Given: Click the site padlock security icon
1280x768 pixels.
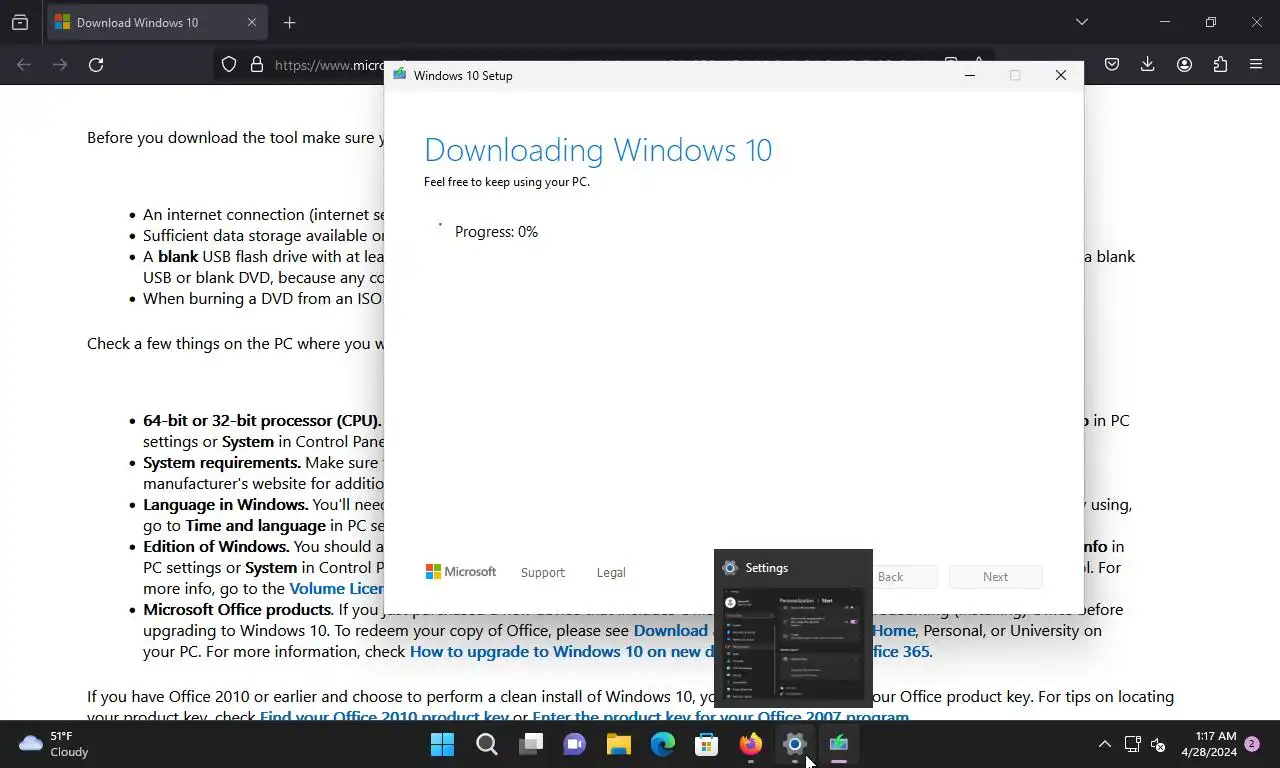Looking at the screenshot, I should [x=257, y=64].
